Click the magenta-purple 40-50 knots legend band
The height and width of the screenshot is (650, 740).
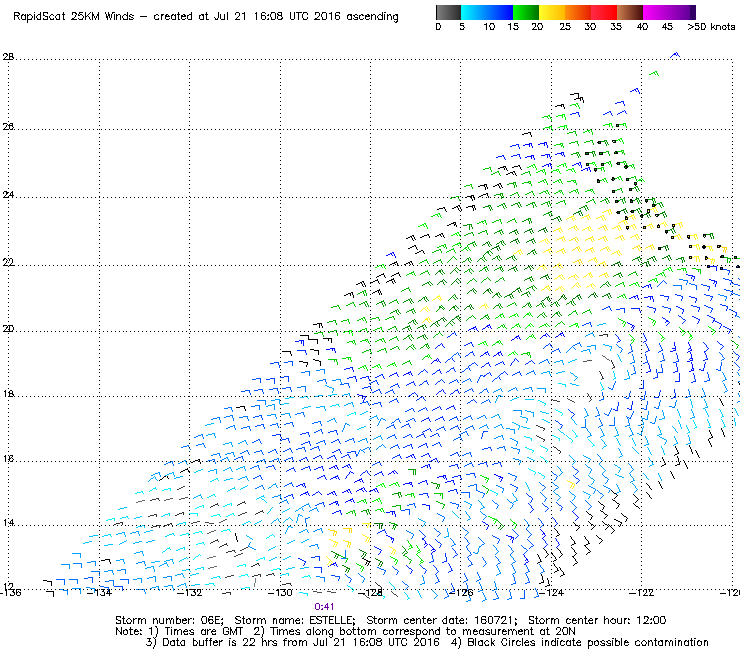[x=669, y=12]
